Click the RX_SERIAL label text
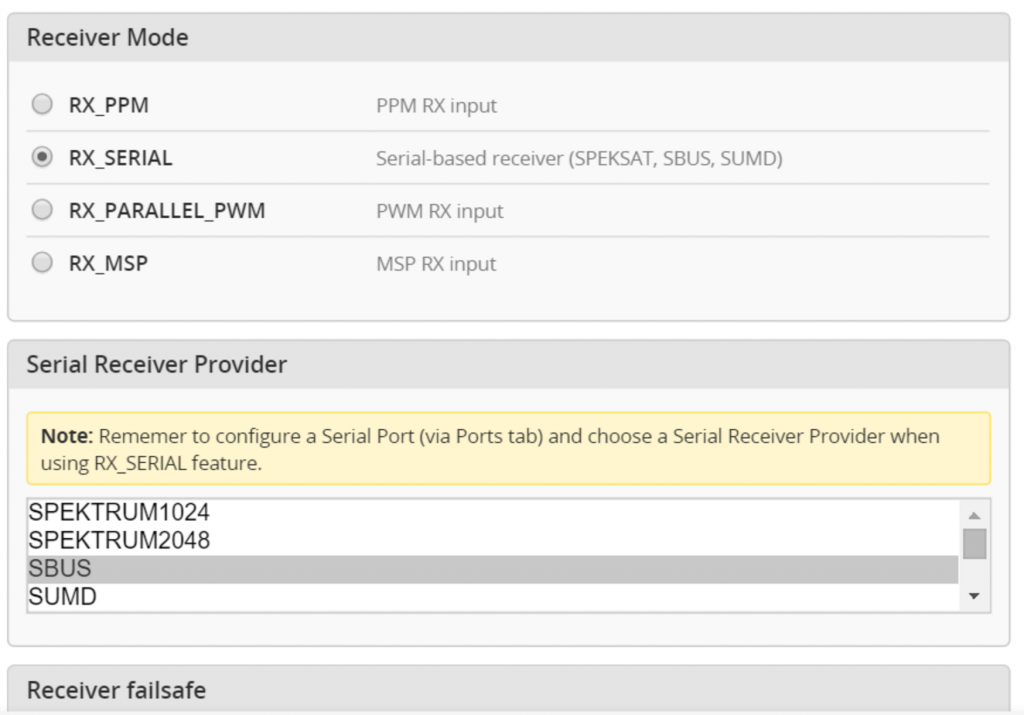Viewport: 1024px width, 715px height. (x=120, y=158)
